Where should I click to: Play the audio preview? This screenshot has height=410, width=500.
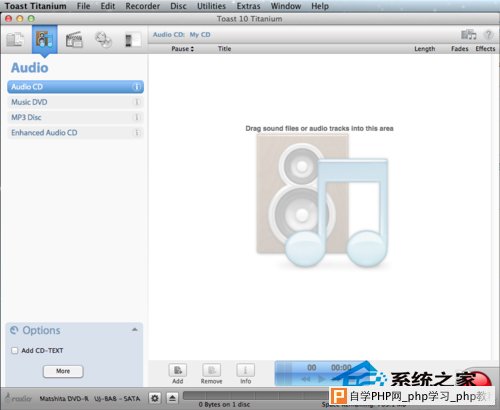click(322, 379)
